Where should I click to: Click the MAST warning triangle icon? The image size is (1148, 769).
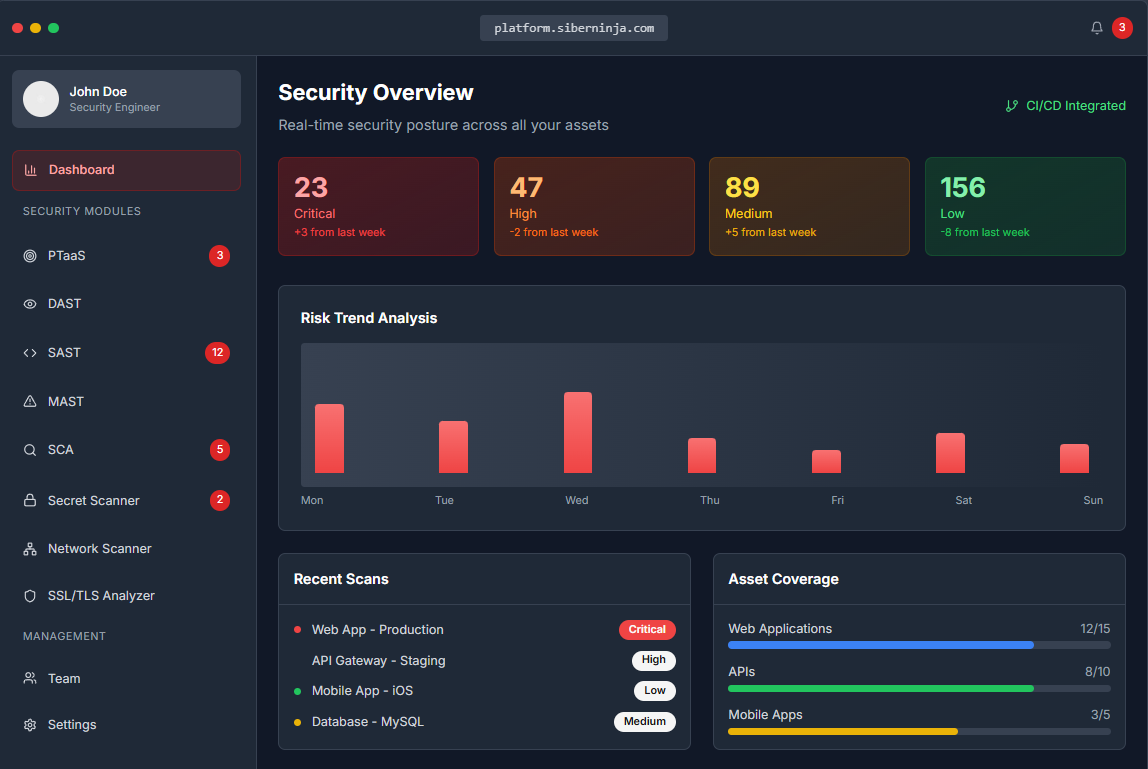click(30, 402)
